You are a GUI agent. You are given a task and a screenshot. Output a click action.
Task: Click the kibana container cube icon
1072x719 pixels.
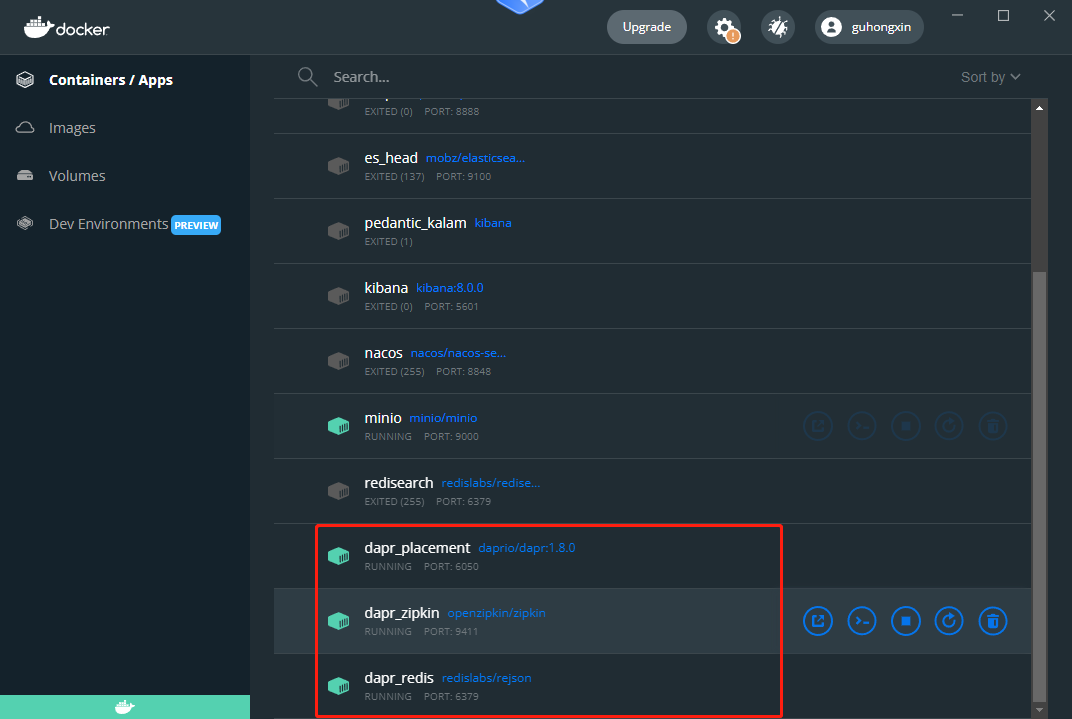(x=338, y=296)
